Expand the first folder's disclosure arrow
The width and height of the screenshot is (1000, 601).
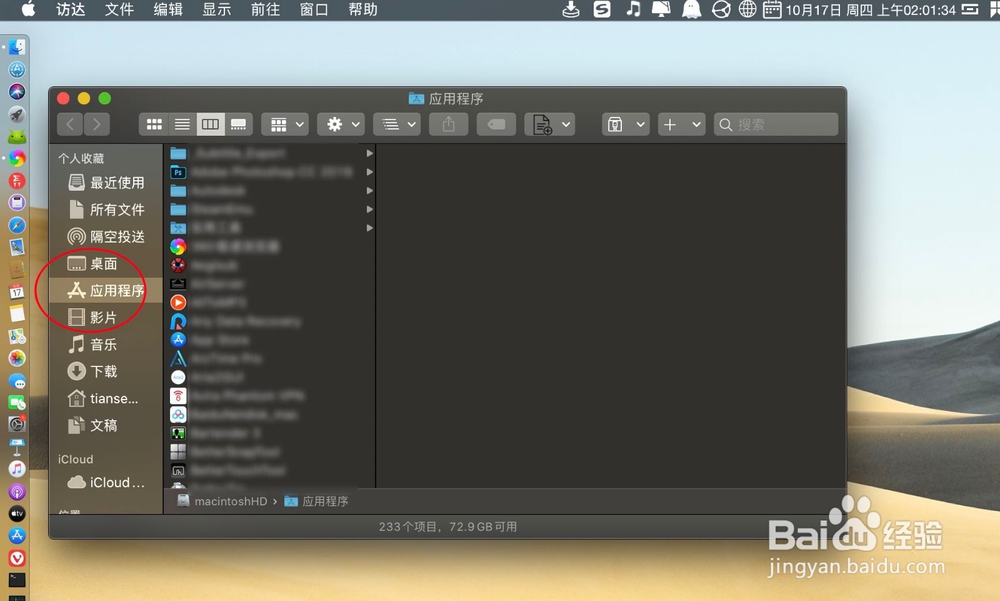click(369, 153)
